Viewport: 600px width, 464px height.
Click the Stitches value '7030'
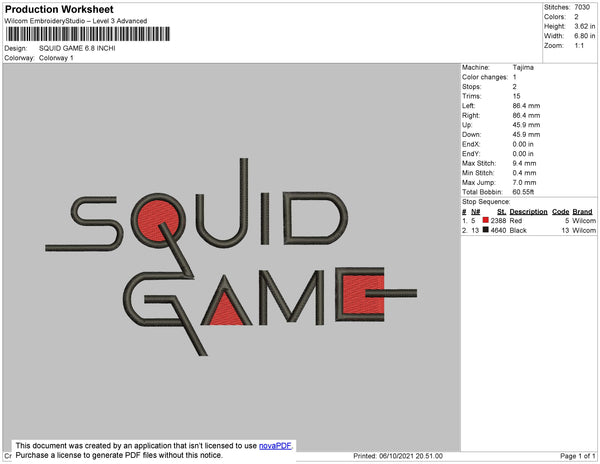tap(582, 7)
